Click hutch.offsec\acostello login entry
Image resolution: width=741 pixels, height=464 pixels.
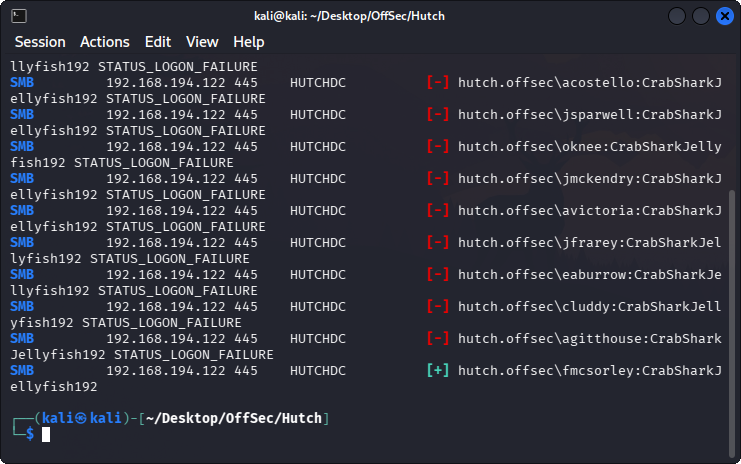[x=590, y=83]
